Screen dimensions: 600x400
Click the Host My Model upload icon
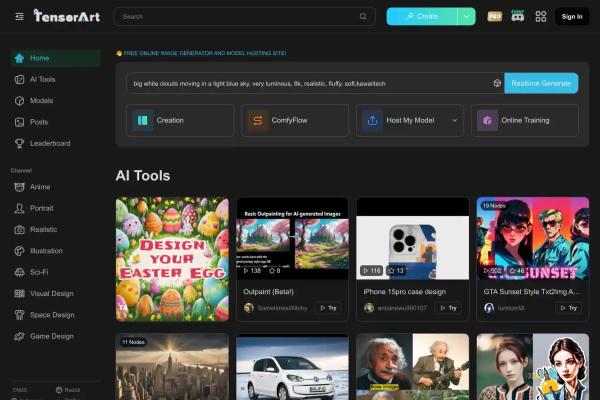point(372,120)
